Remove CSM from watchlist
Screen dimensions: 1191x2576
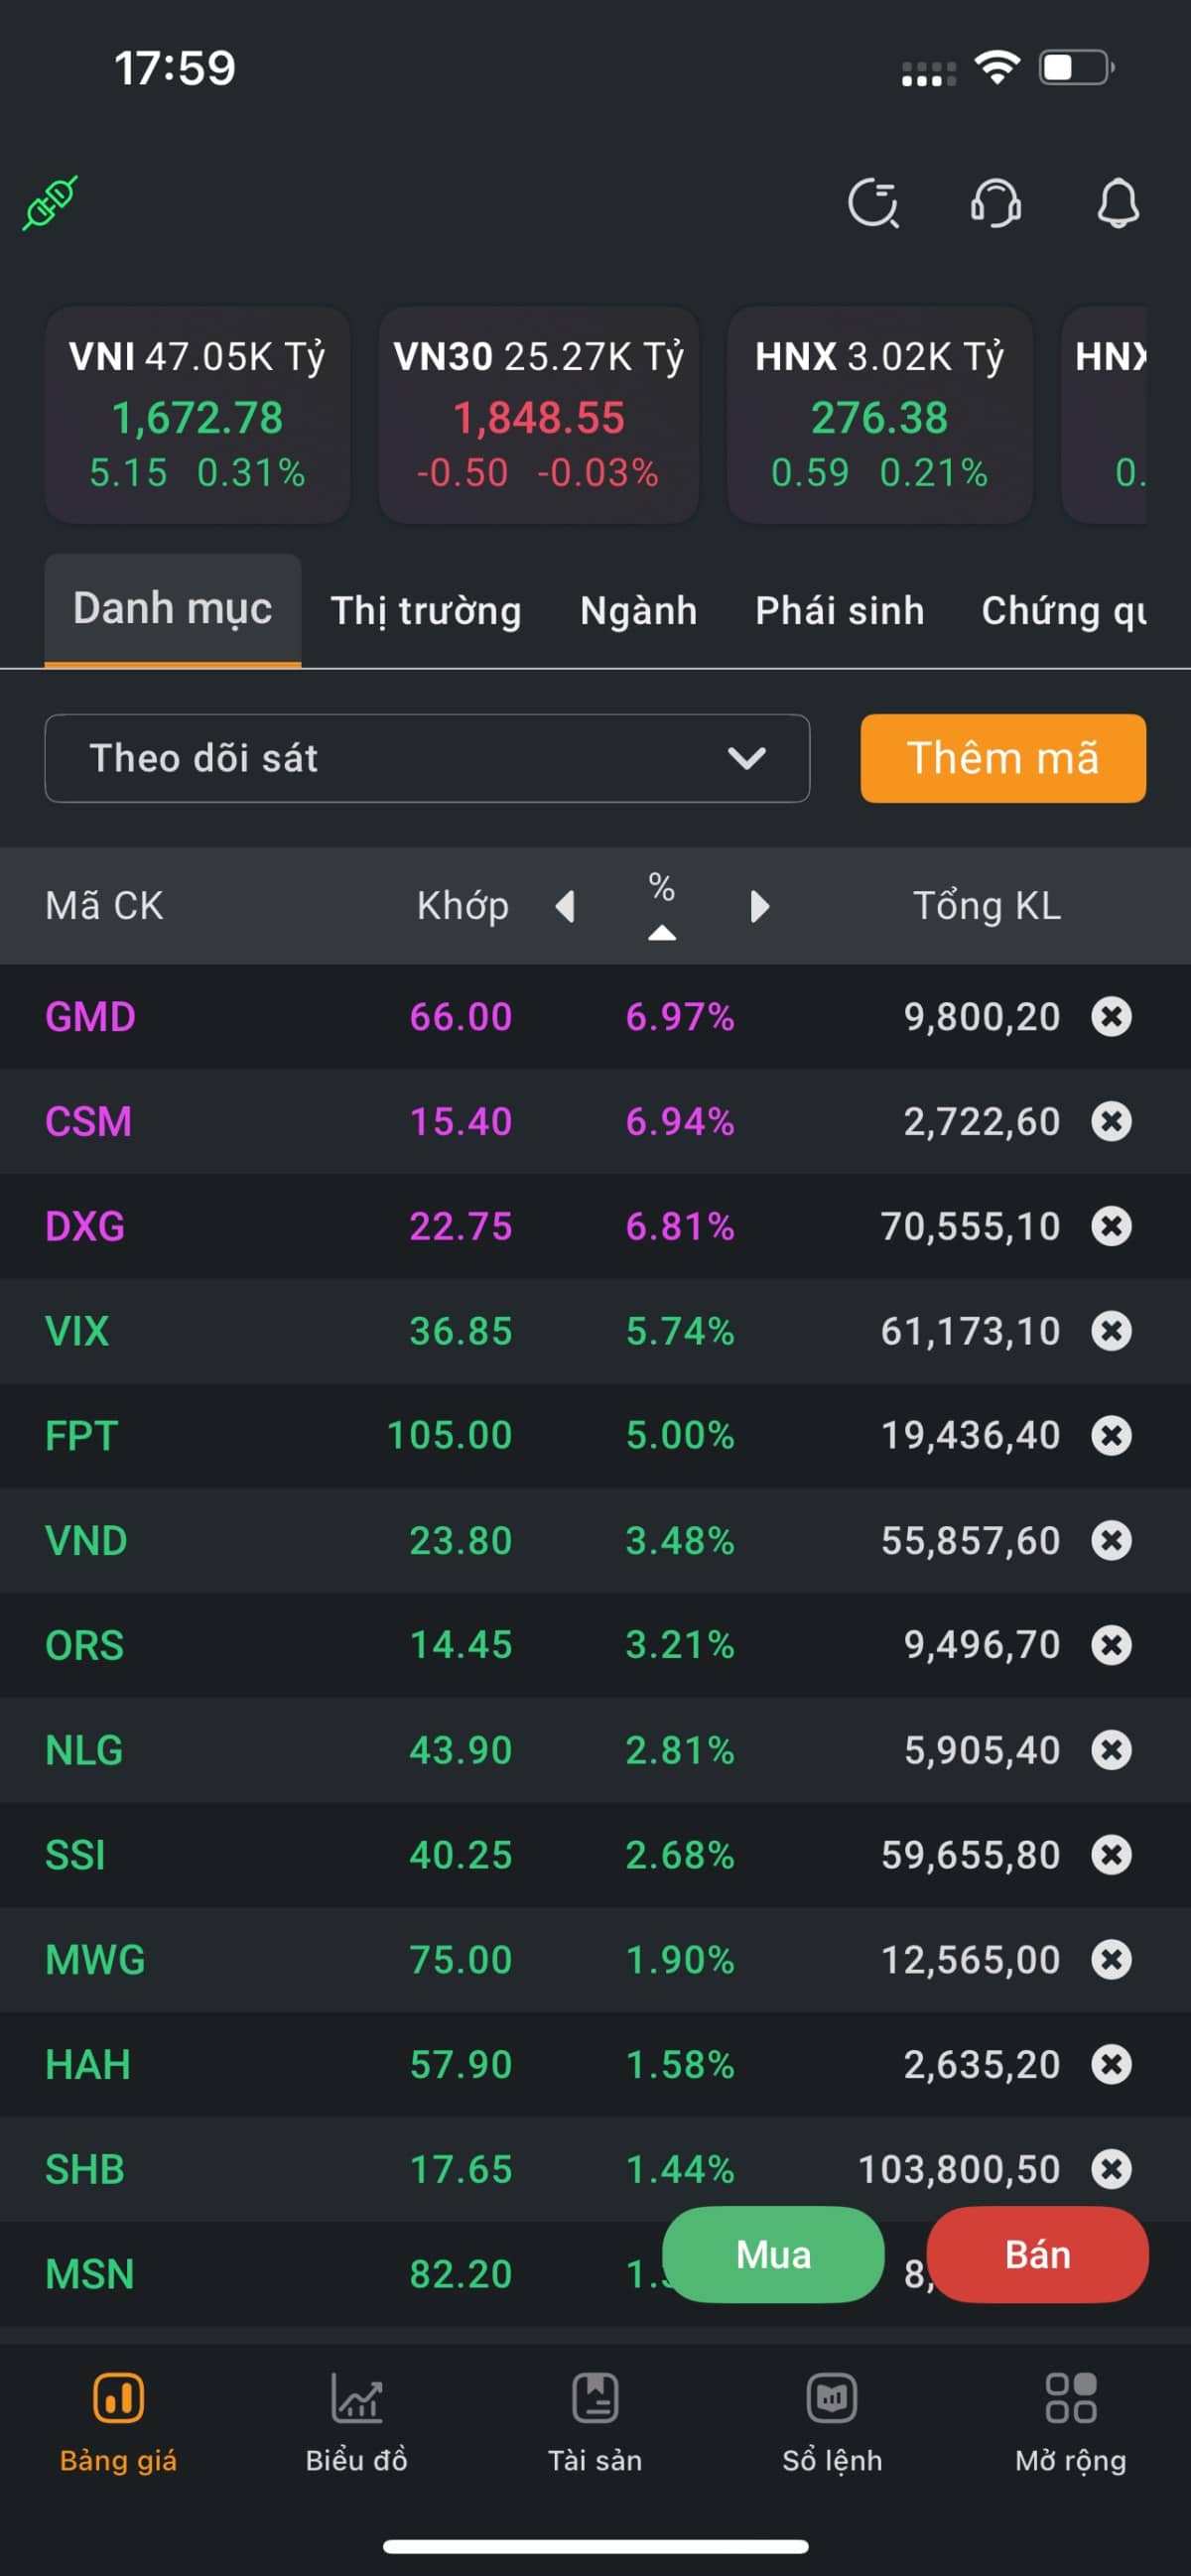1111,1121
